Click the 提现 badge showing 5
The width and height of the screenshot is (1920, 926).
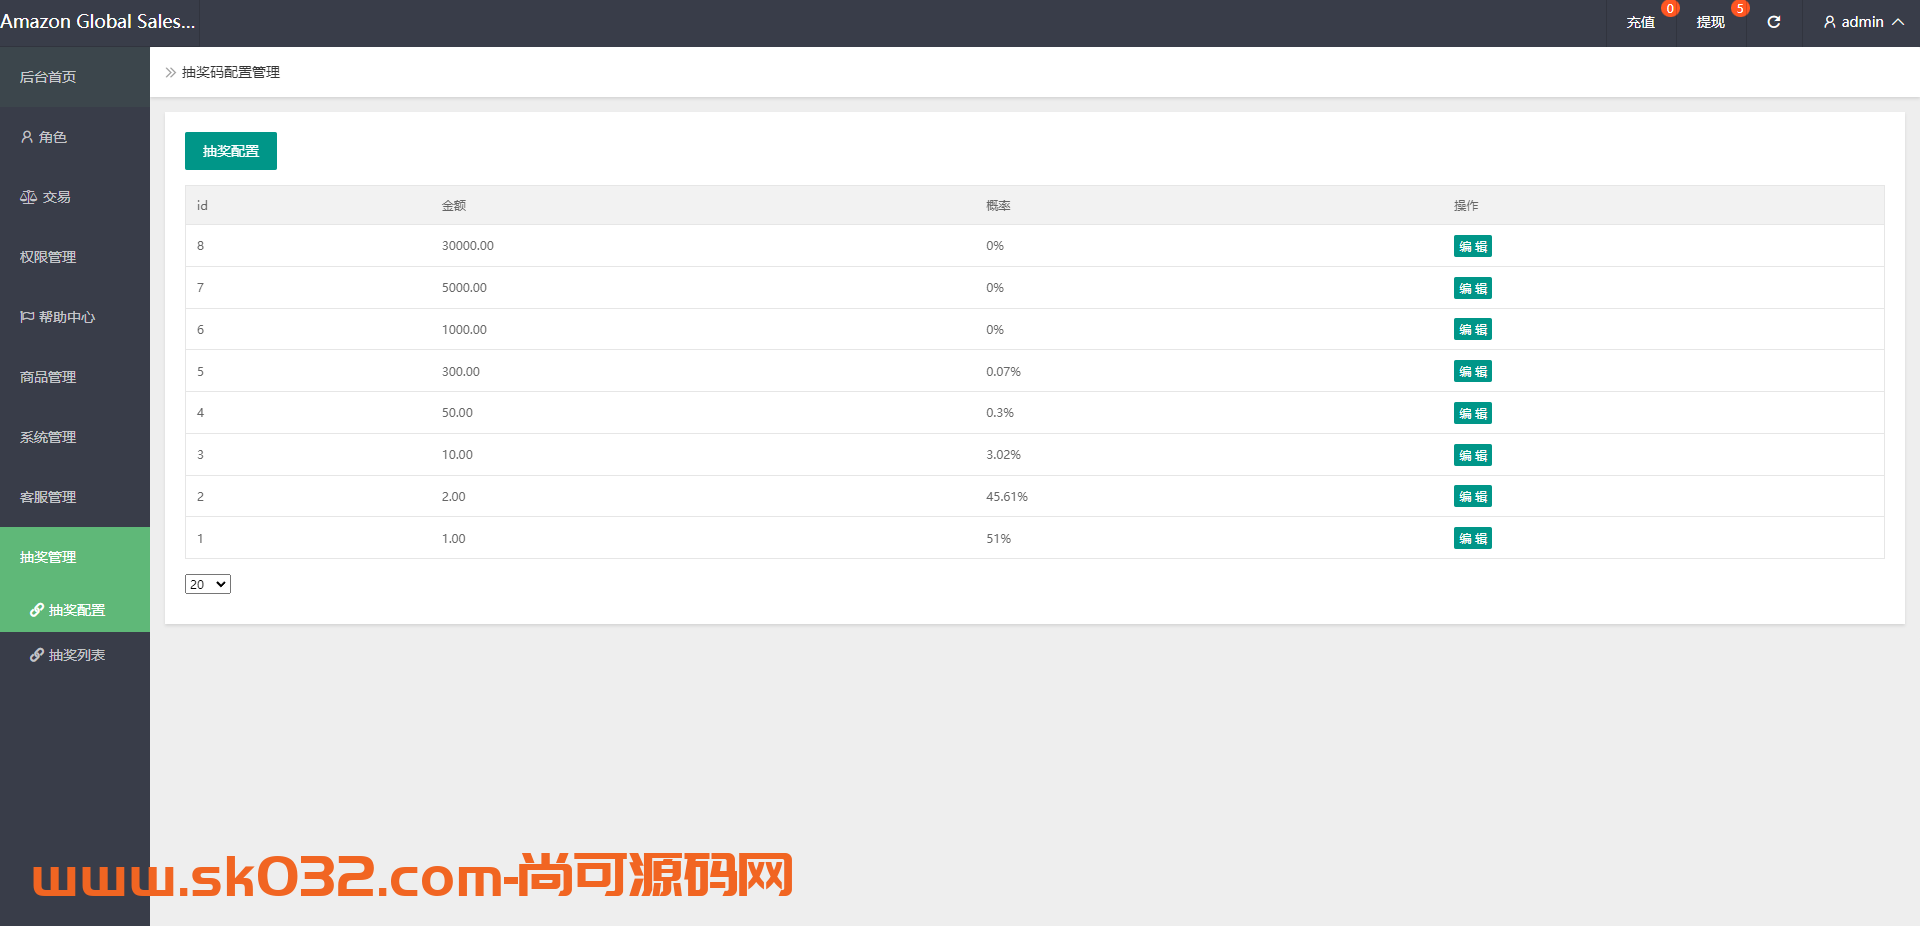1740,9
